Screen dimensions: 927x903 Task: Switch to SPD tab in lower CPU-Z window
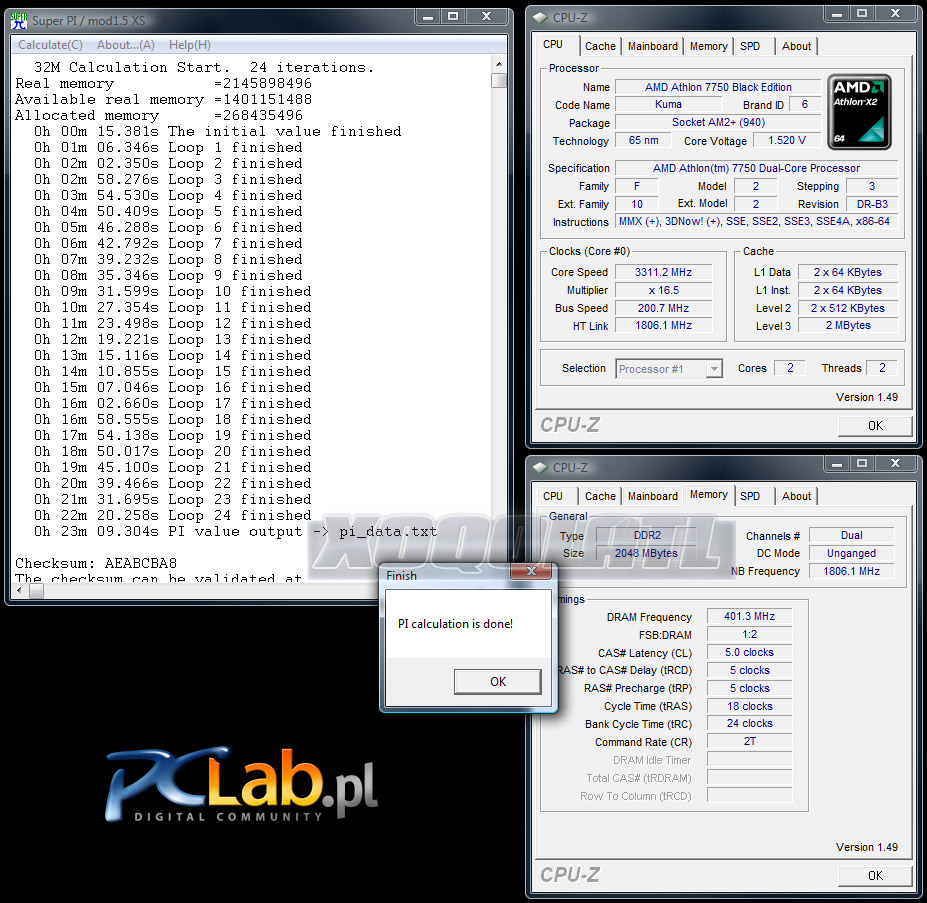pyautogui.click(x=750, y=496)
